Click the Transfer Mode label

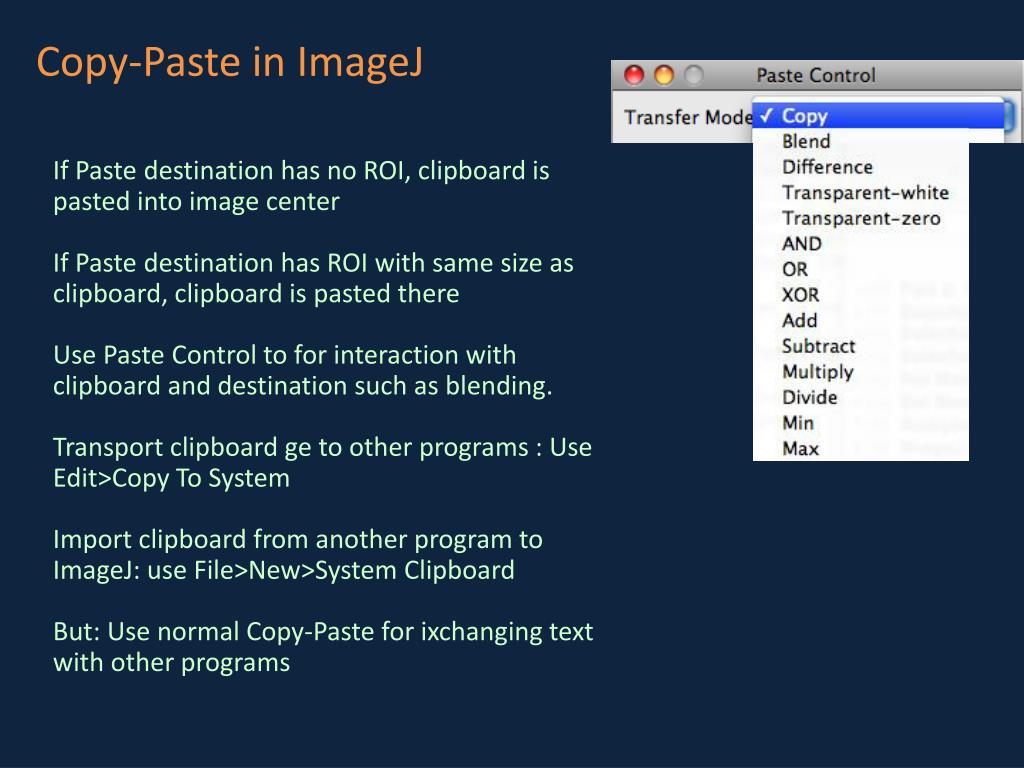point(688,117)
